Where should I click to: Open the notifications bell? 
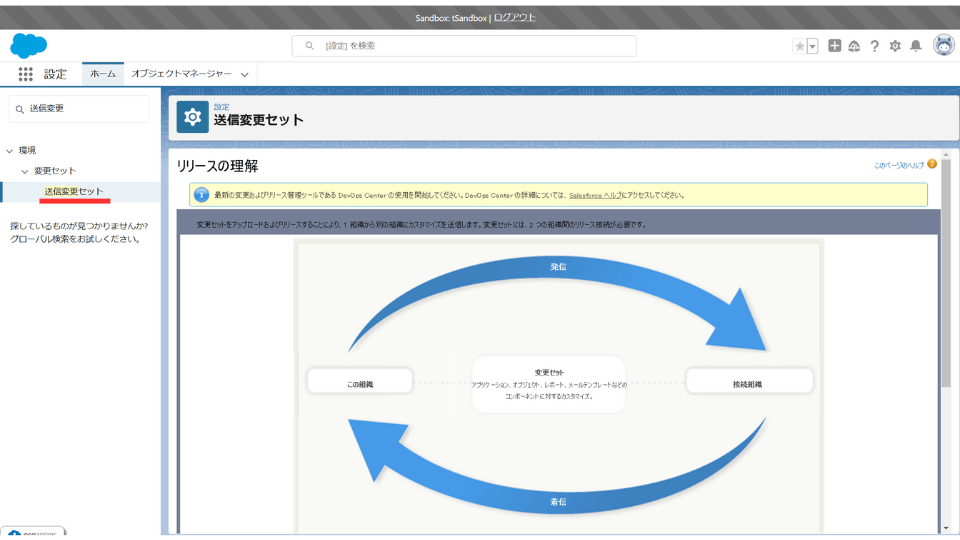(x=916, y=46)
